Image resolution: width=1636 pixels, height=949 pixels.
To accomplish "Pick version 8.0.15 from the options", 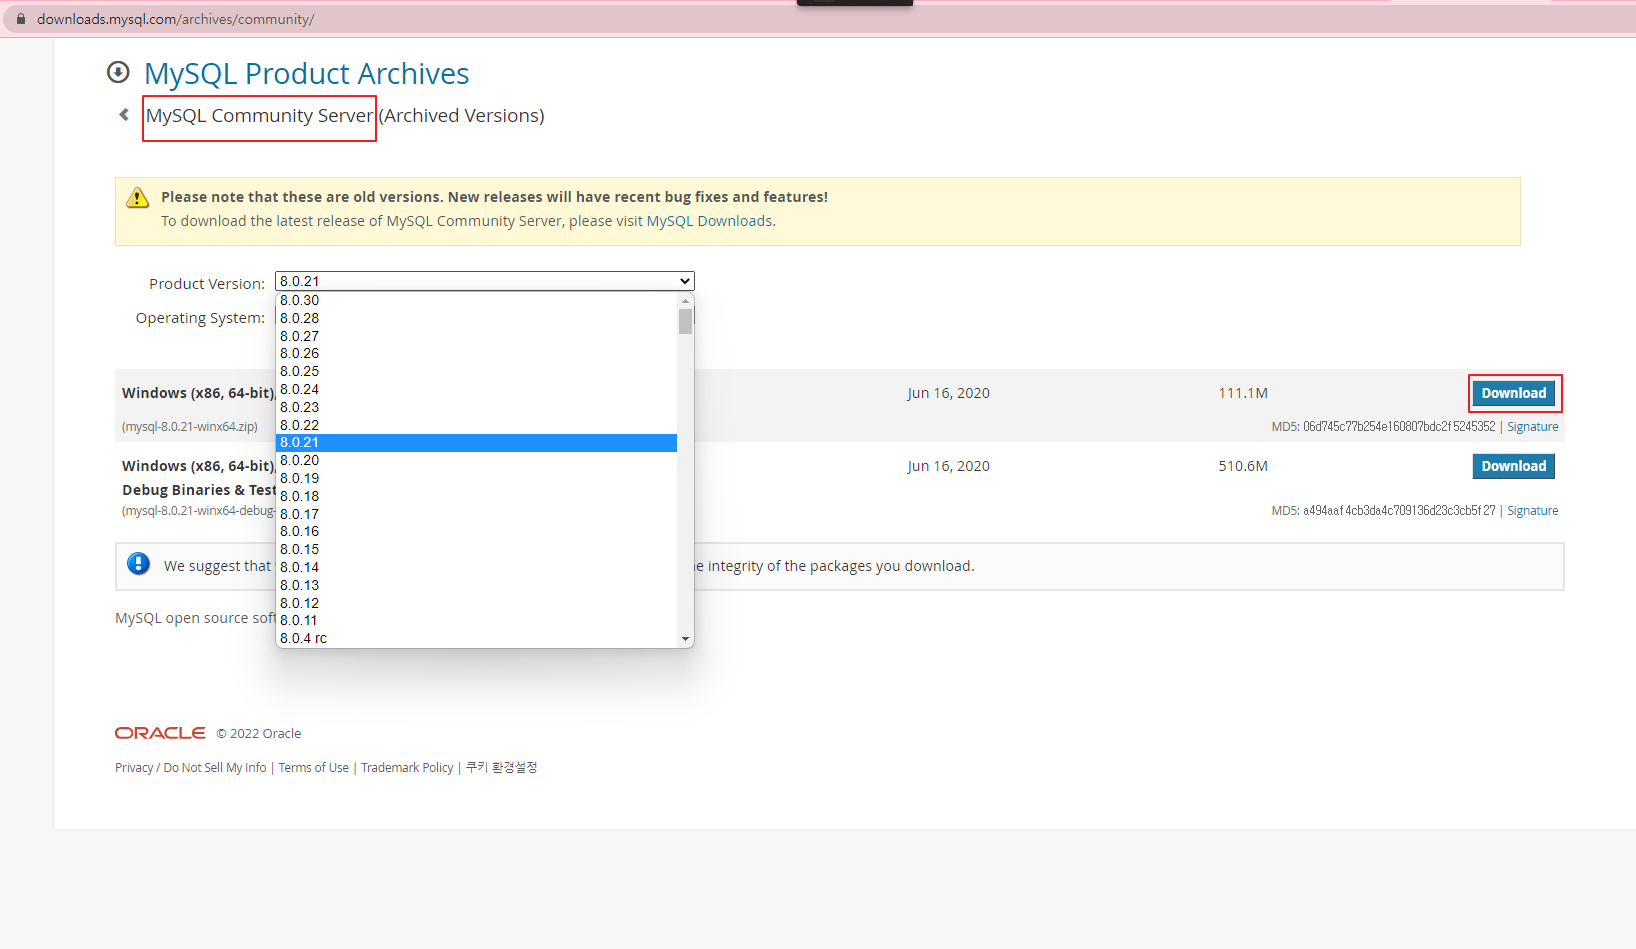I will click(x=476, y=549).
